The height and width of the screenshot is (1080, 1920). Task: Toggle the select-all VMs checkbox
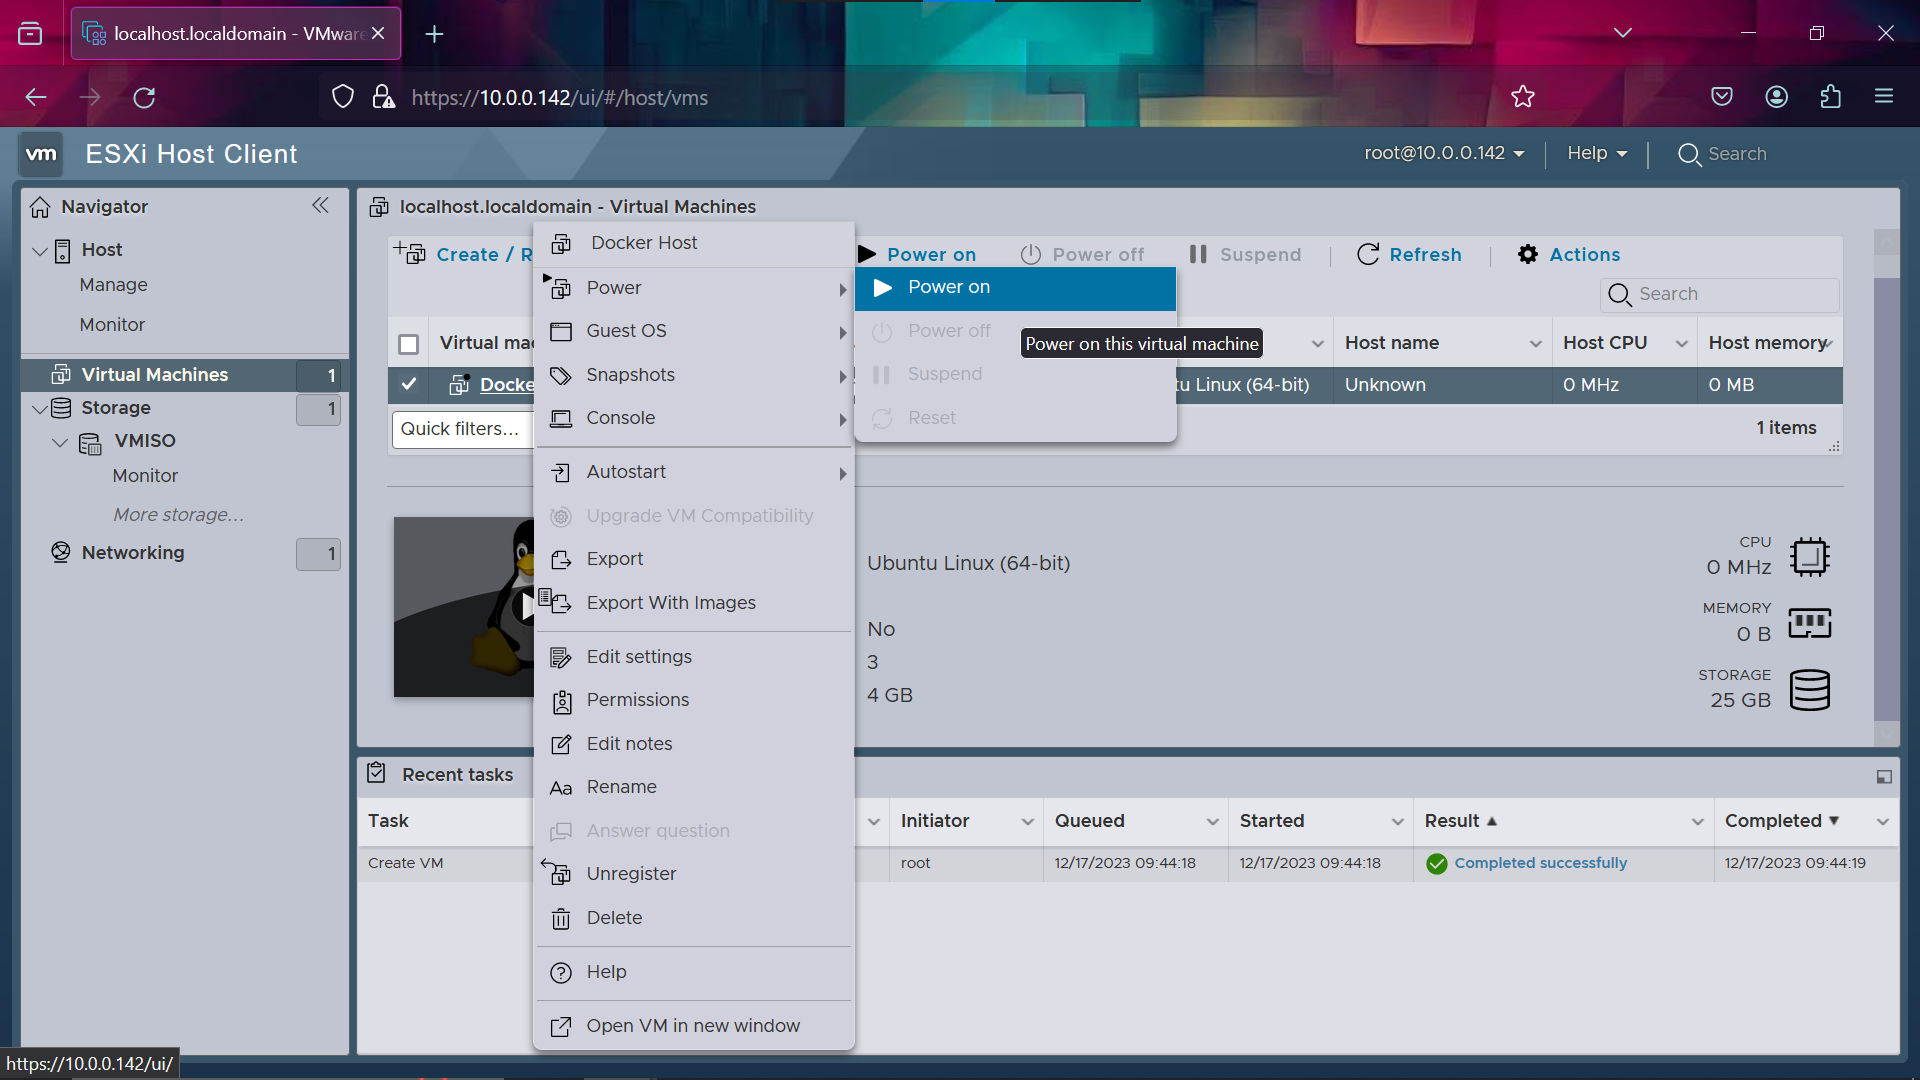(x=408, y=344)
